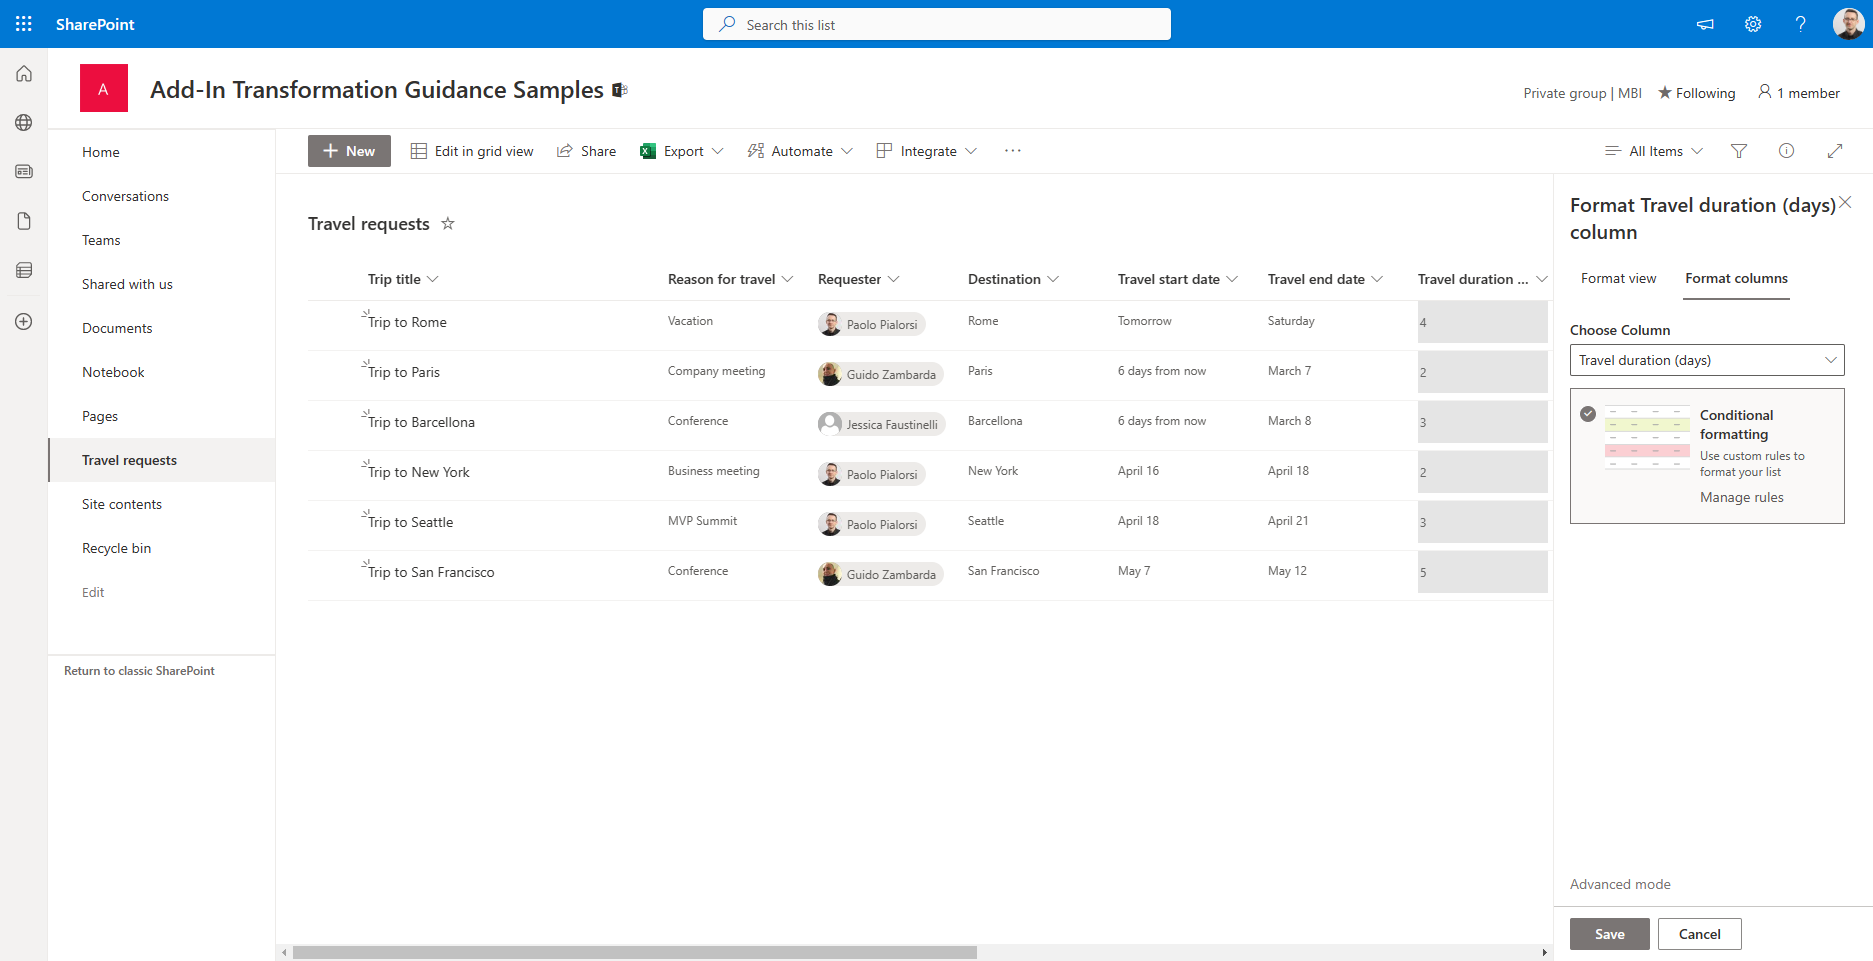Screen dimensions: 1873x961
Task: Open Site contents in left navigation
Action: pos(122,504)
